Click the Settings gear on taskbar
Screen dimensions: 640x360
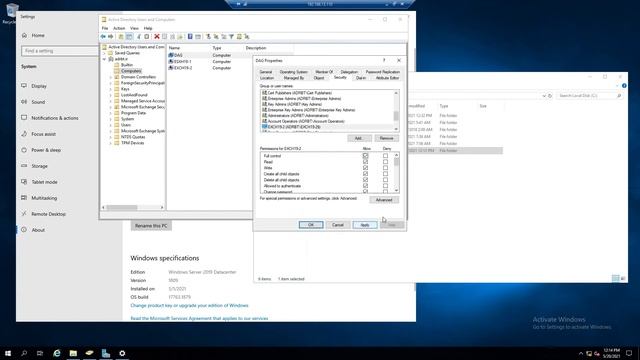[122, 353]
